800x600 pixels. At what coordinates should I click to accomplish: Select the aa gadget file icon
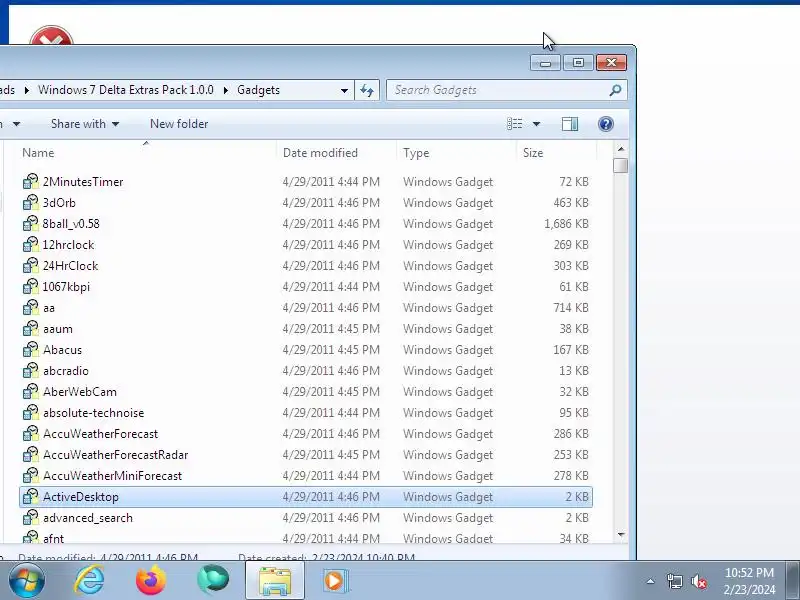point(31,308)
